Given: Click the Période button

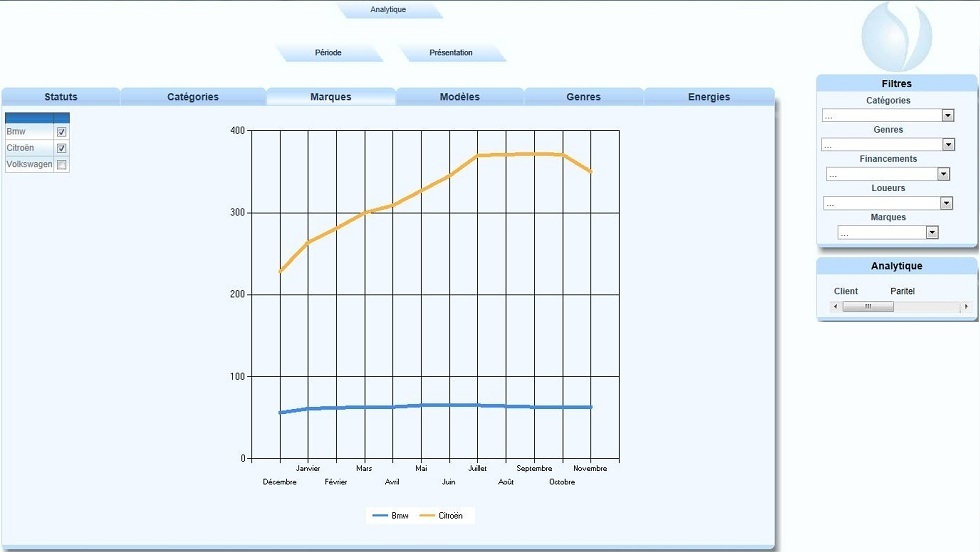Looking at the screenshot, I should point(328,53).
